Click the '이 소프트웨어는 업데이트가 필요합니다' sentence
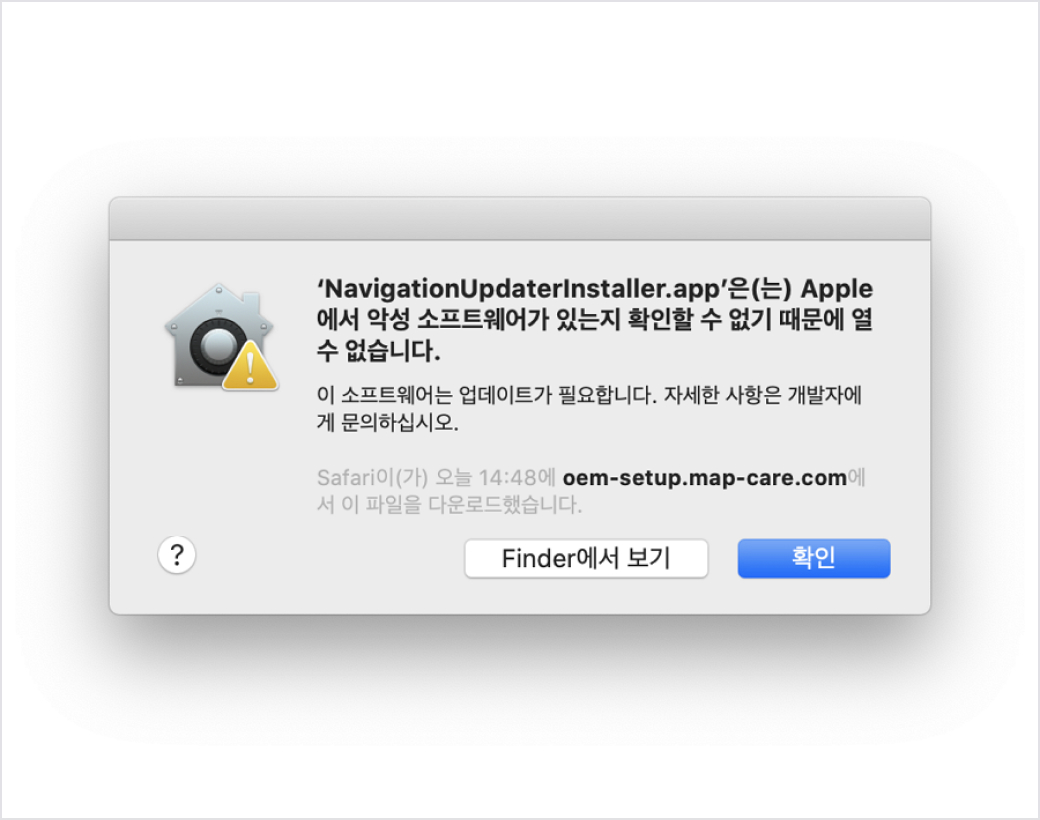The image size is (1040, 820). (x=487, y=395)
